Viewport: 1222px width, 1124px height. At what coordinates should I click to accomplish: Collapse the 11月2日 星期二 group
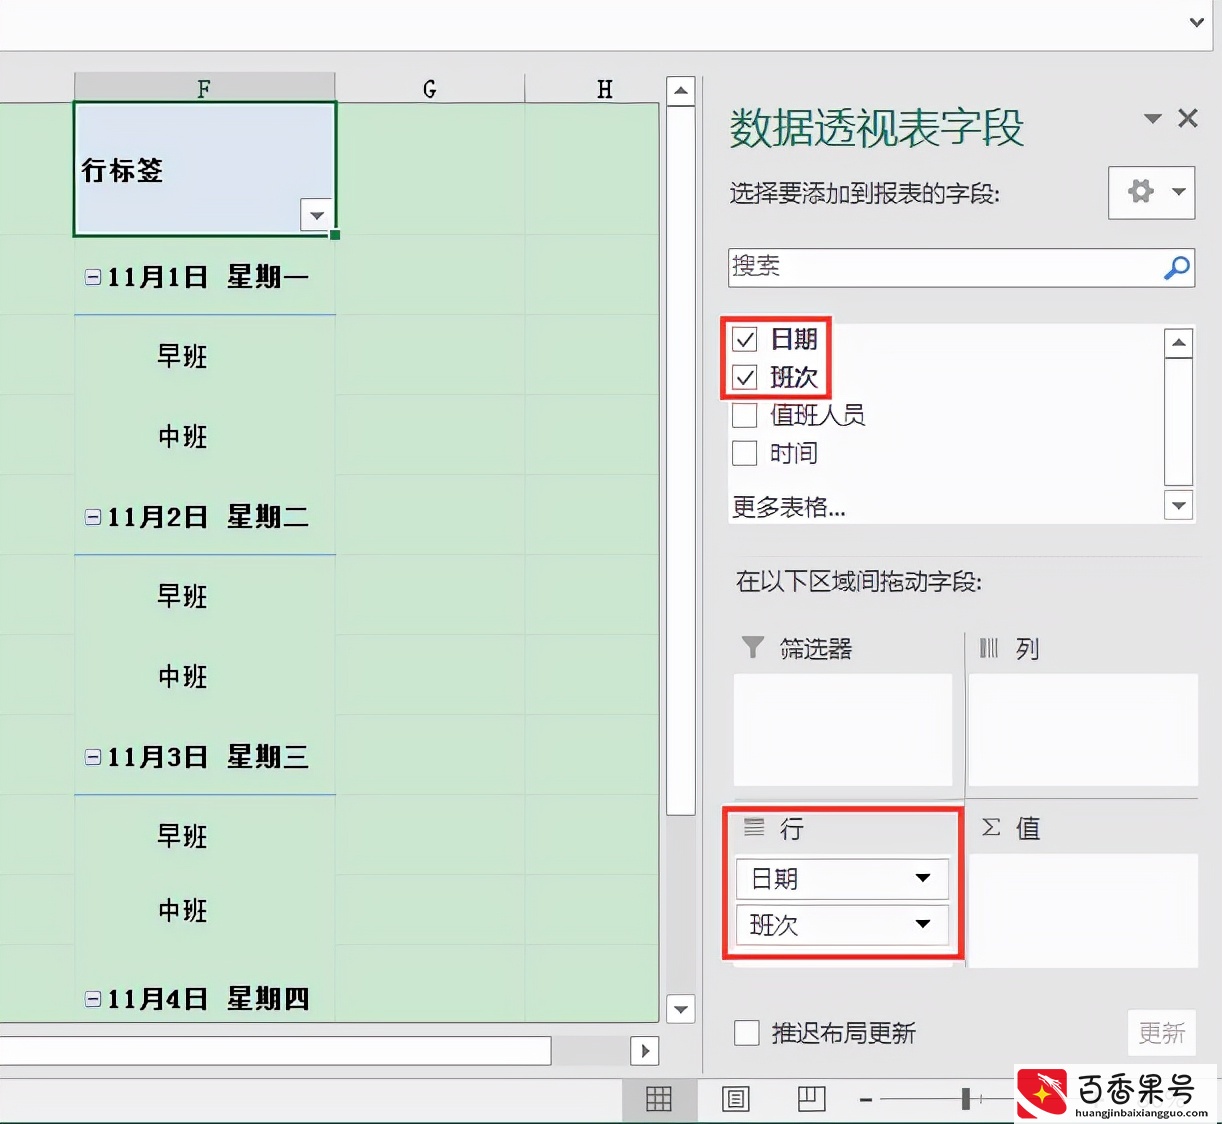(93, 517)
